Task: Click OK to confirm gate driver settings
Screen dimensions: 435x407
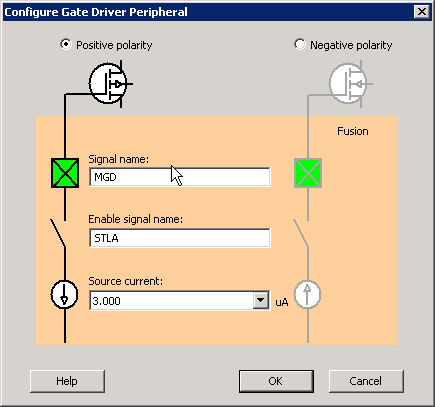Action: (x=276, y=381)
